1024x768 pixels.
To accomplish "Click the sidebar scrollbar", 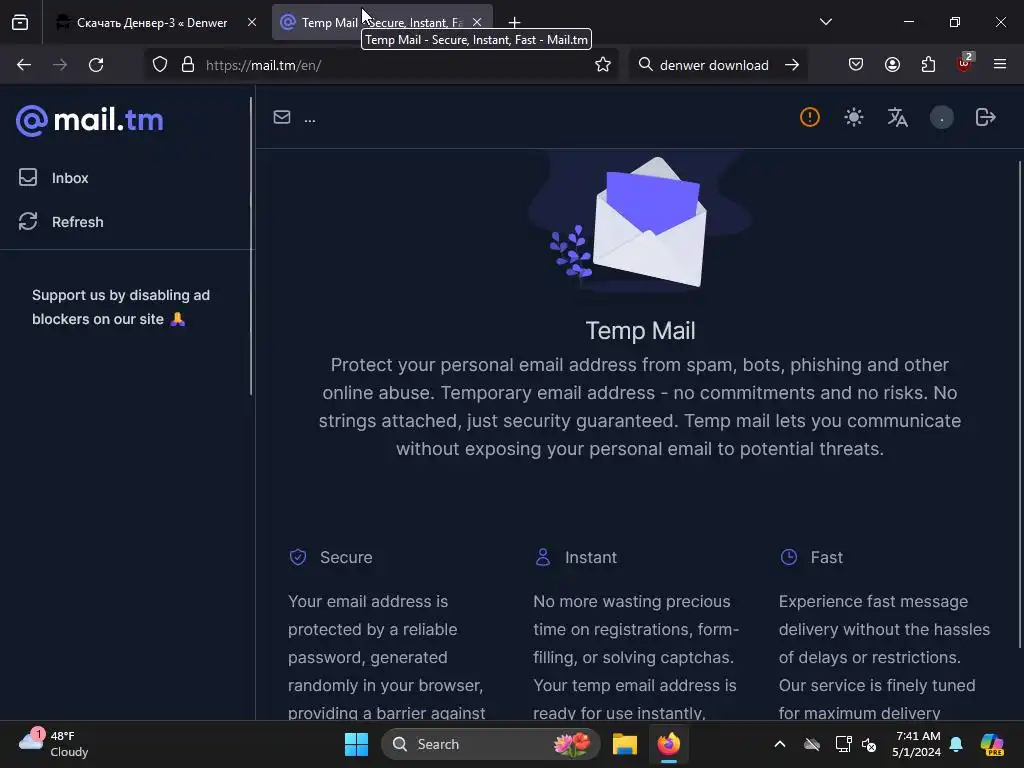I will coord(251,246).
